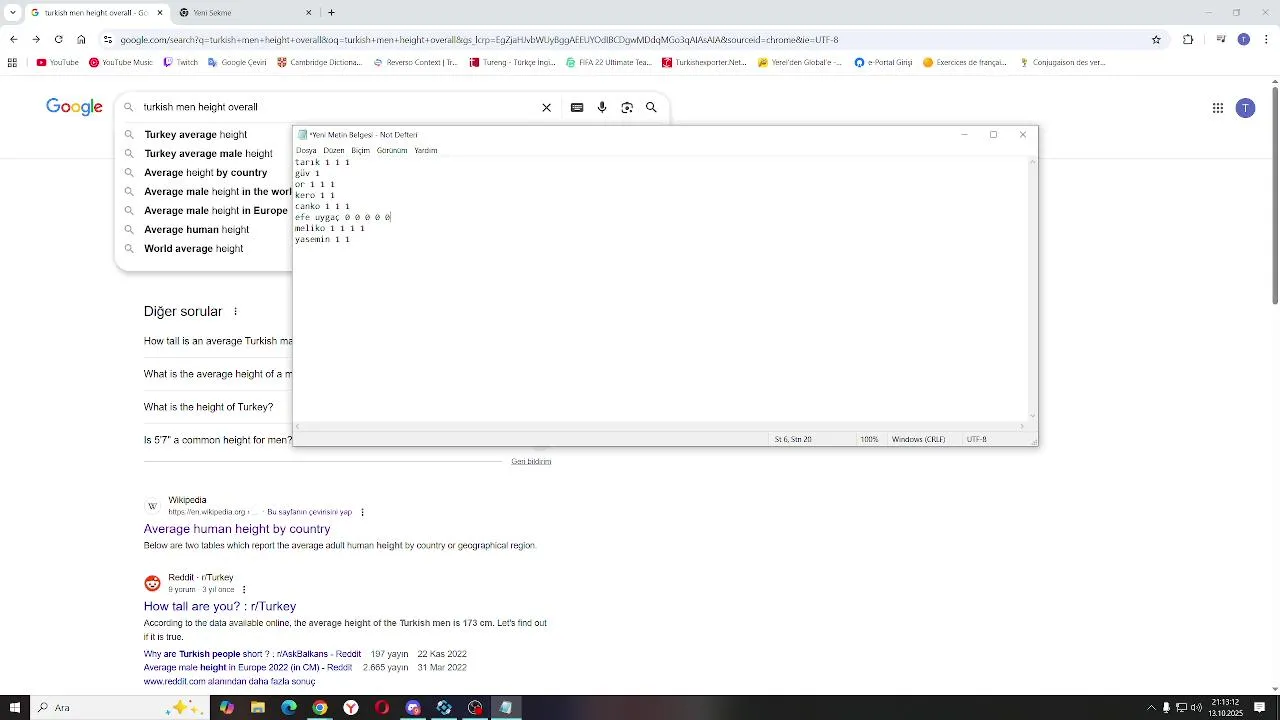This screenshot has width=1280, height=720.
Task: Switch to the Yeni Sekme tab
Action: [x=242, y=13]
